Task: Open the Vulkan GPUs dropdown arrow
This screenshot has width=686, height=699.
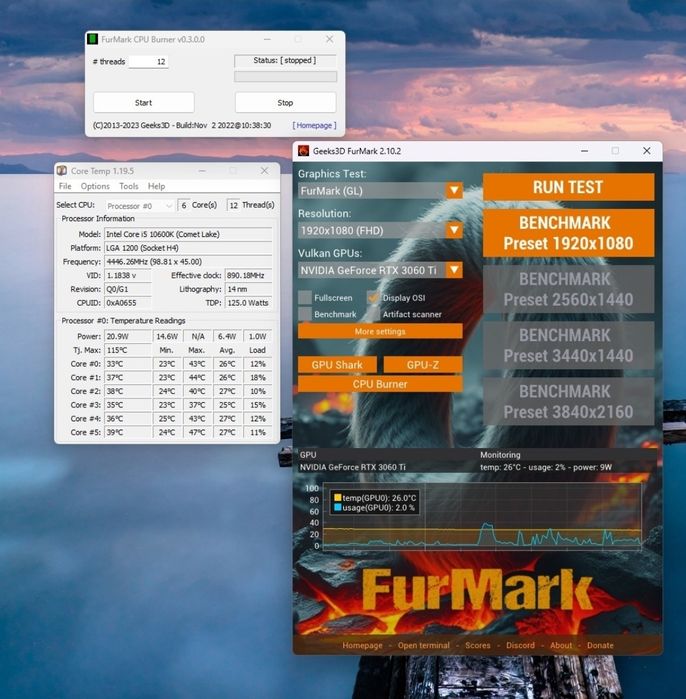Action: tap(454, 270)
